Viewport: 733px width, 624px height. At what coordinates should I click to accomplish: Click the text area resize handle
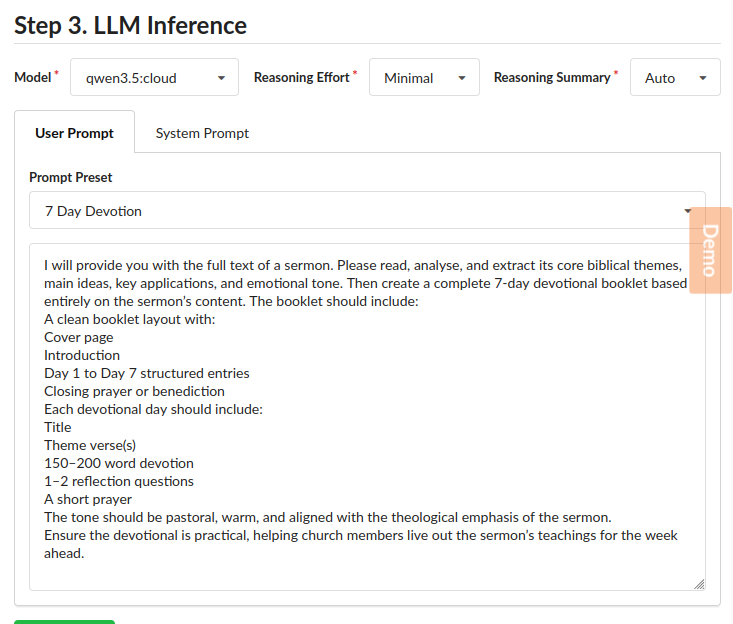[699, 584]
